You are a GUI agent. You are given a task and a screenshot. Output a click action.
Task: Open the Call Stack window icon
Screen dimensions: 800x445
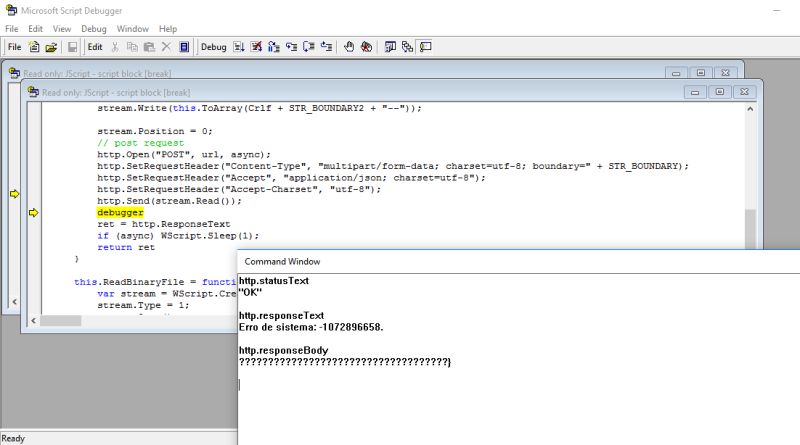(407, 47)
